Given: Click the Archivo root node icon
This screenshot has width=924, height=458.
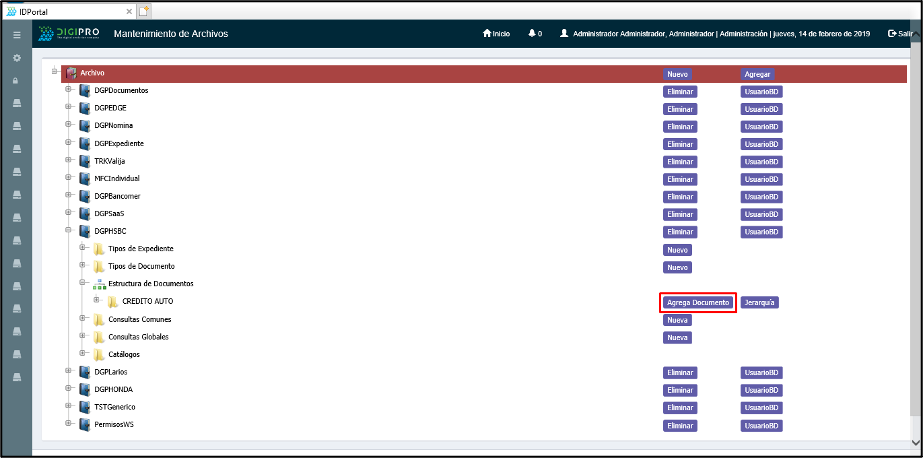Looking at the screenshot, I should 71,73.
